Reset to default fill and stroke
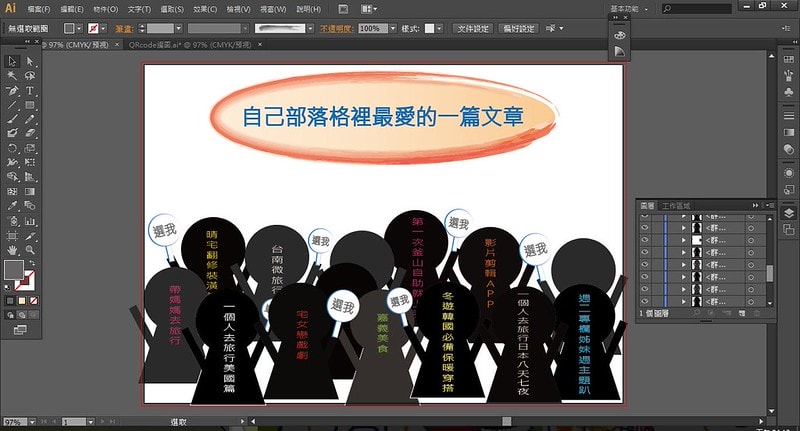Viewport: 800px width, 431px height. [x=7, y=287]
